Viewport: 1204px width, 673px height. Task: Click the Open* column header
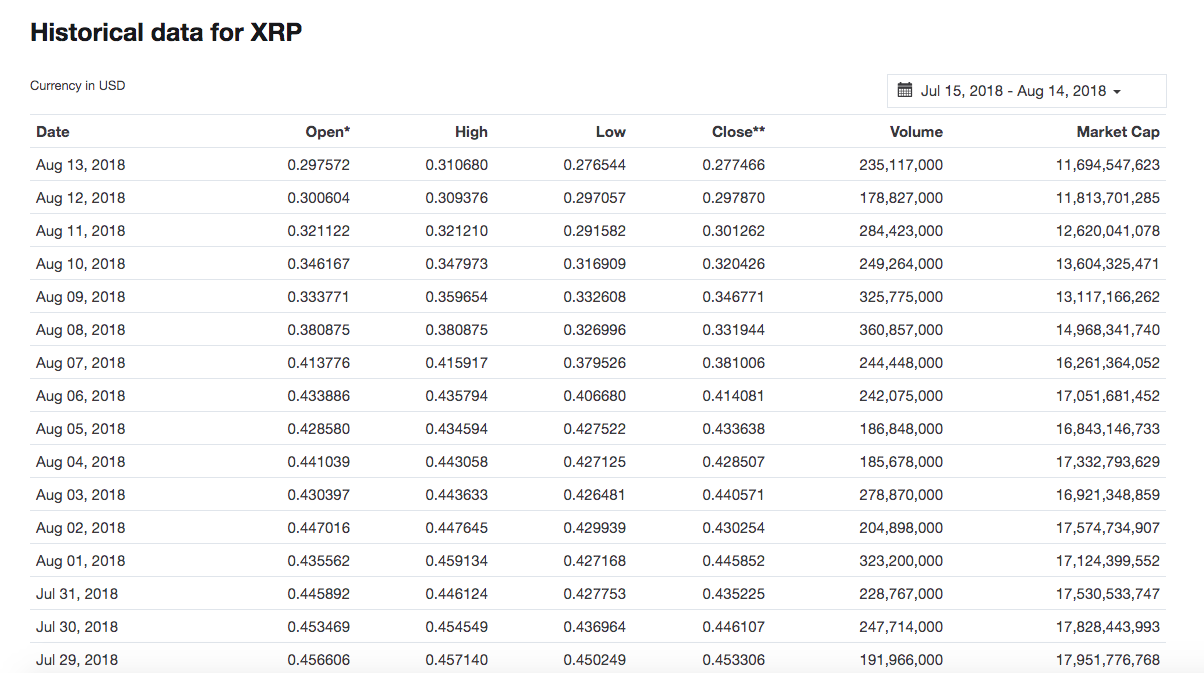[328, 132]
